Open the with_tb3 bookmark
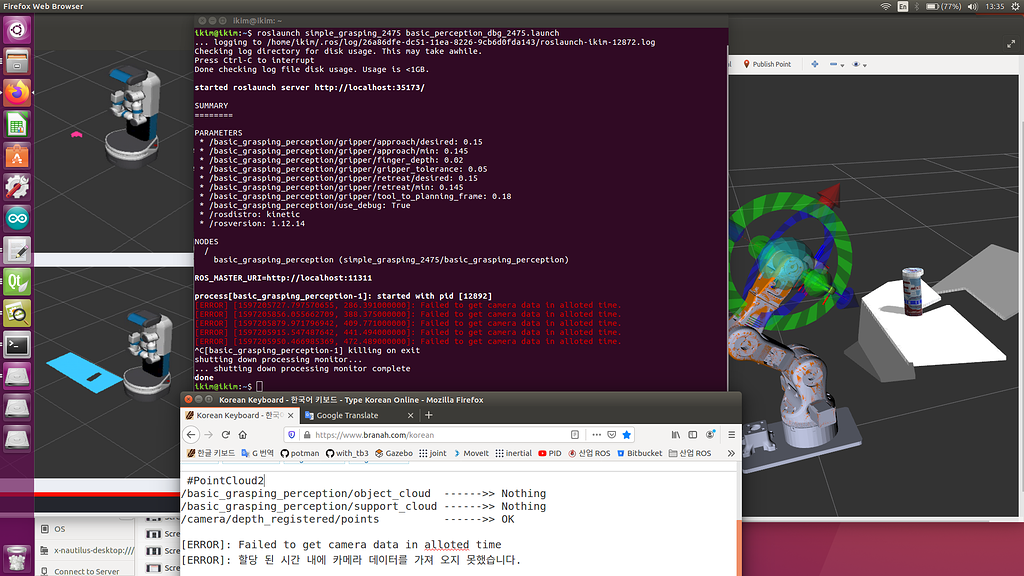The image size is (1024, 576). [x=347, y=453]
